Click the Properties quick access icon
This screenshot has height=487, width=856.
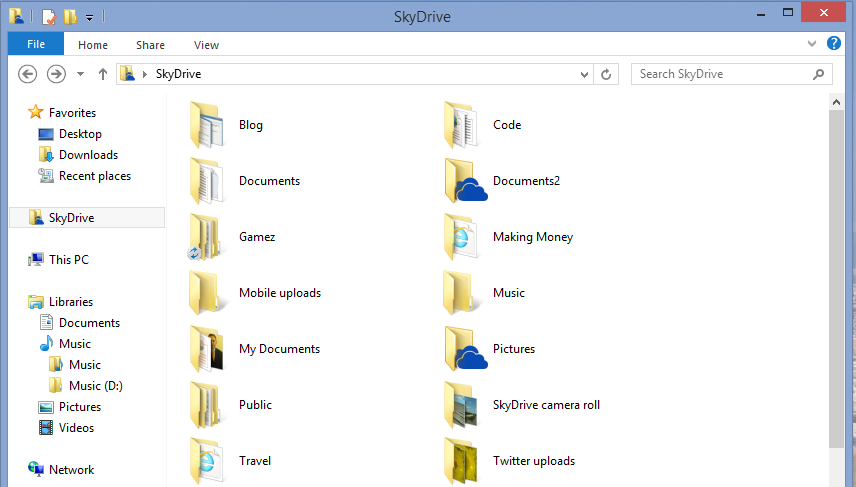pos(49,17)
